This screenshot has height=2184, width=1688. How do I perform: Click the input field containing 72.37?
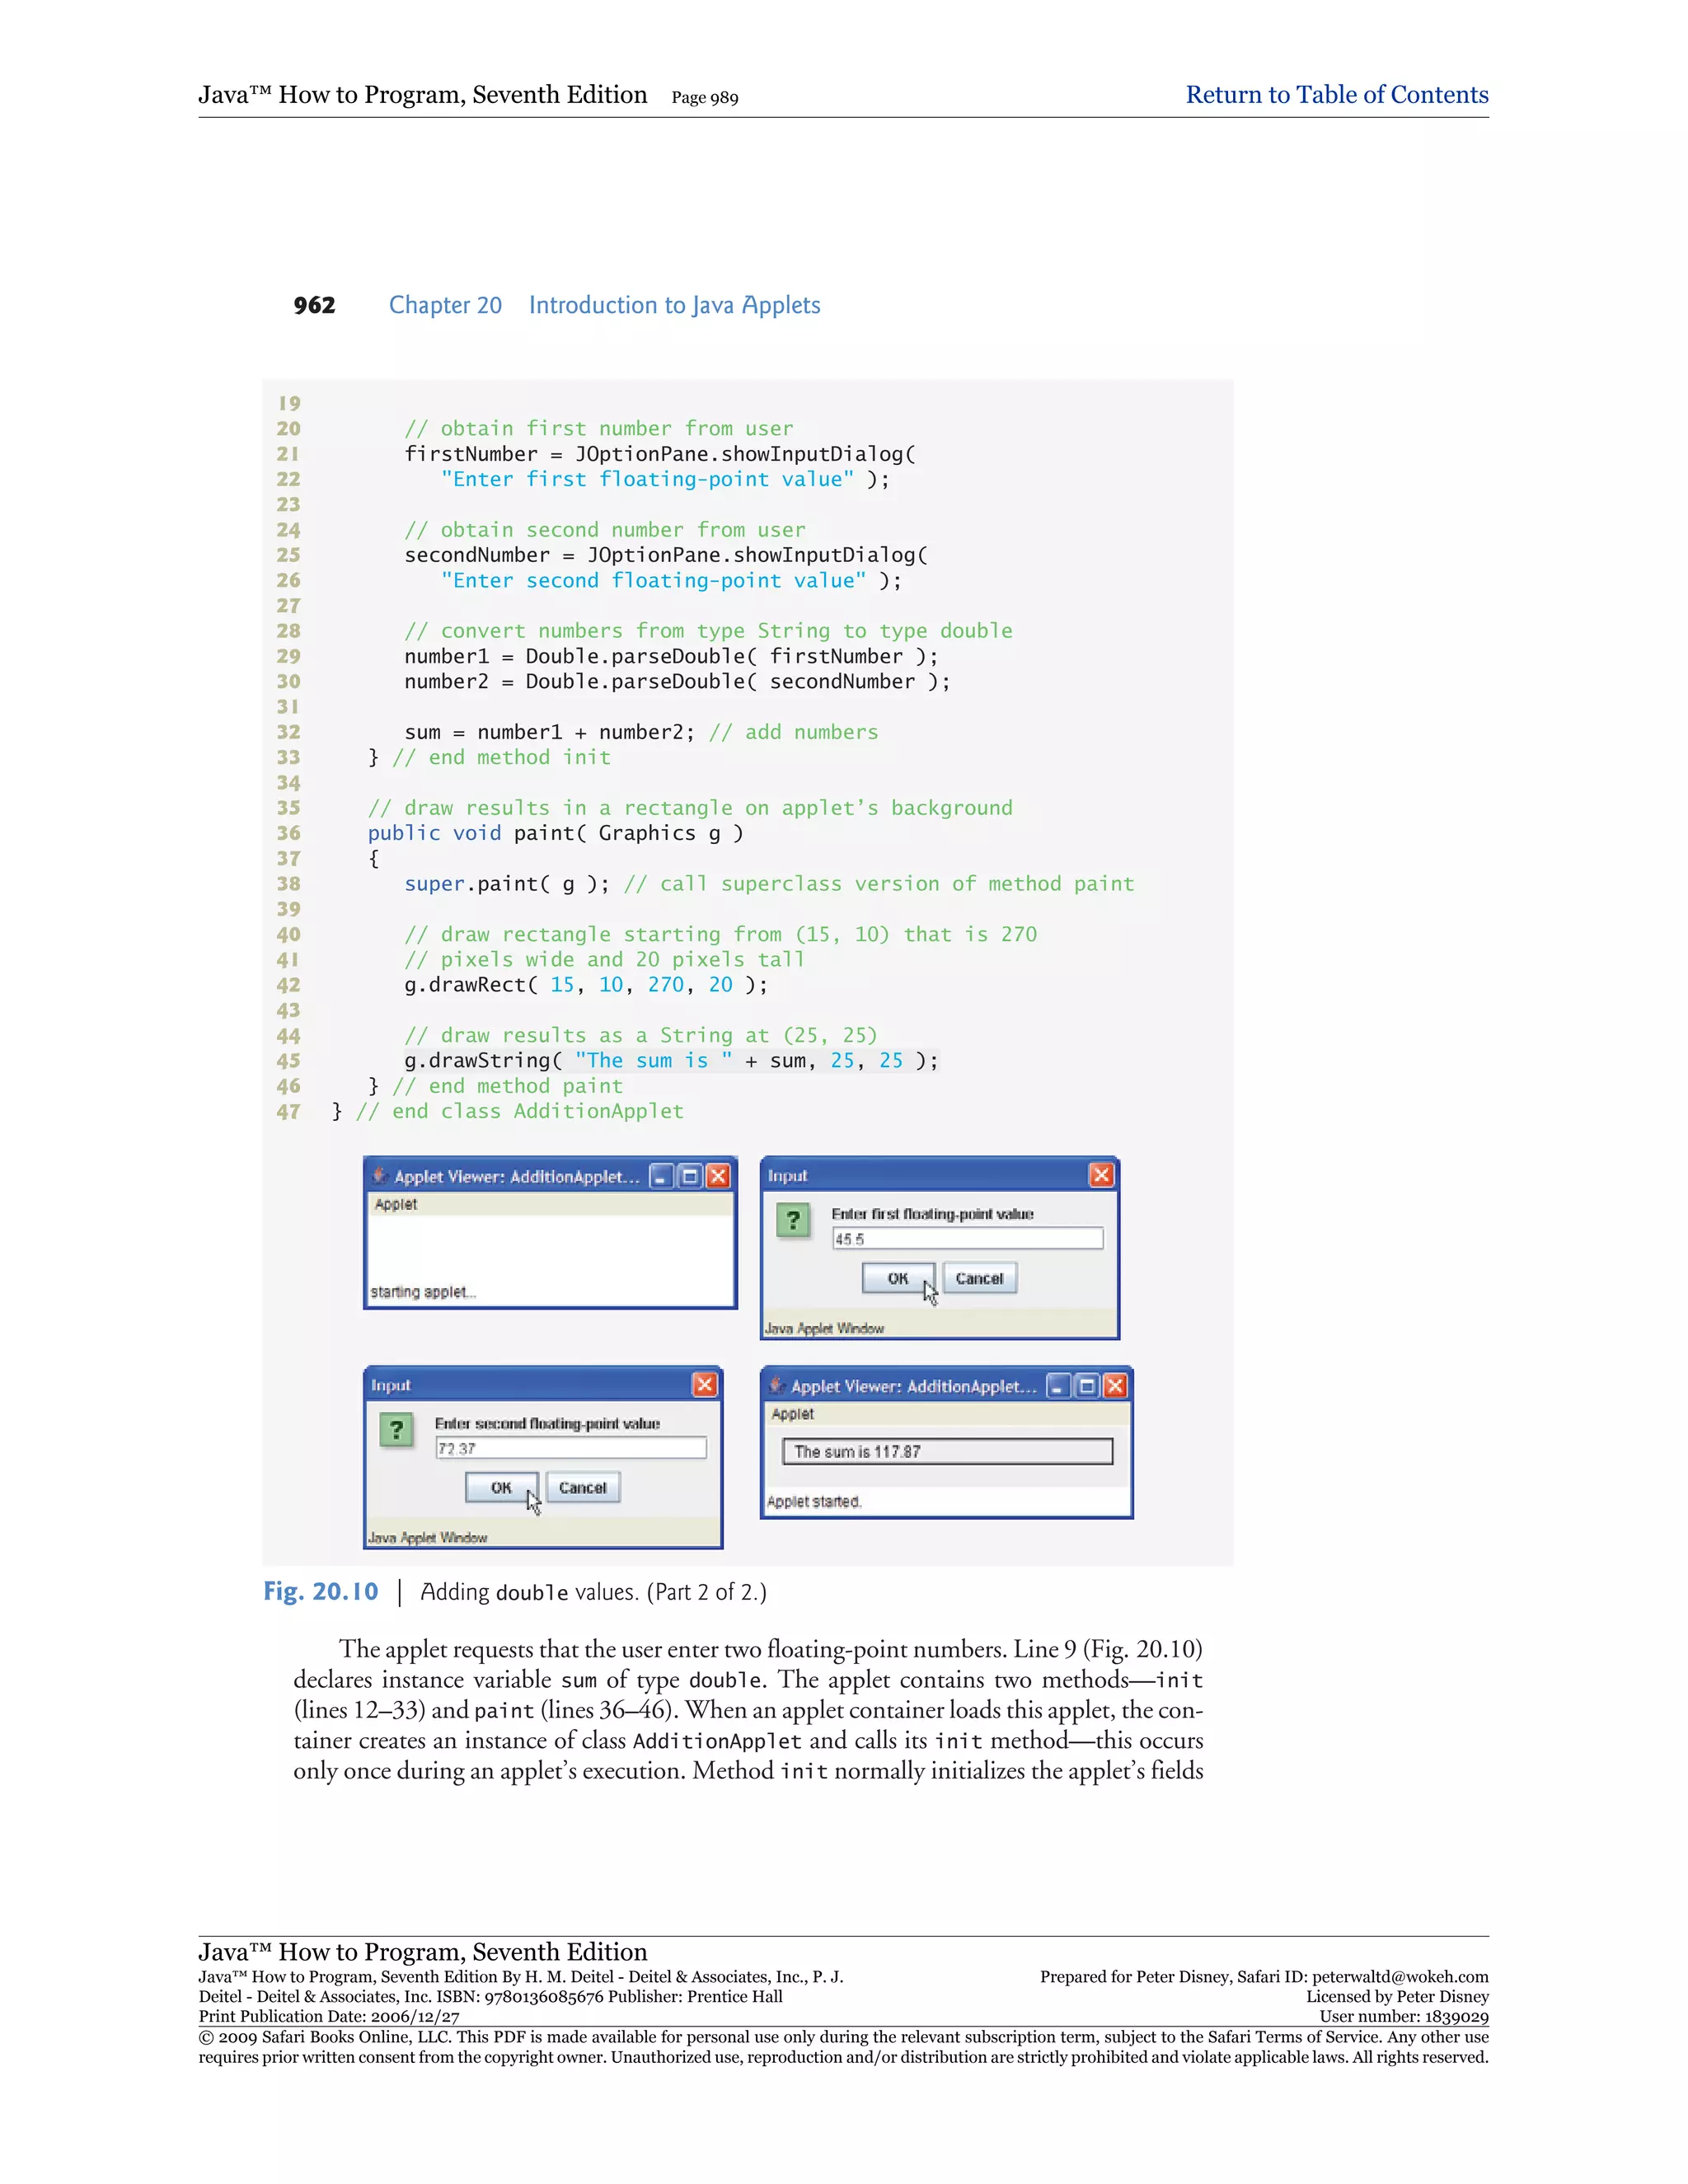[570, 1448]
